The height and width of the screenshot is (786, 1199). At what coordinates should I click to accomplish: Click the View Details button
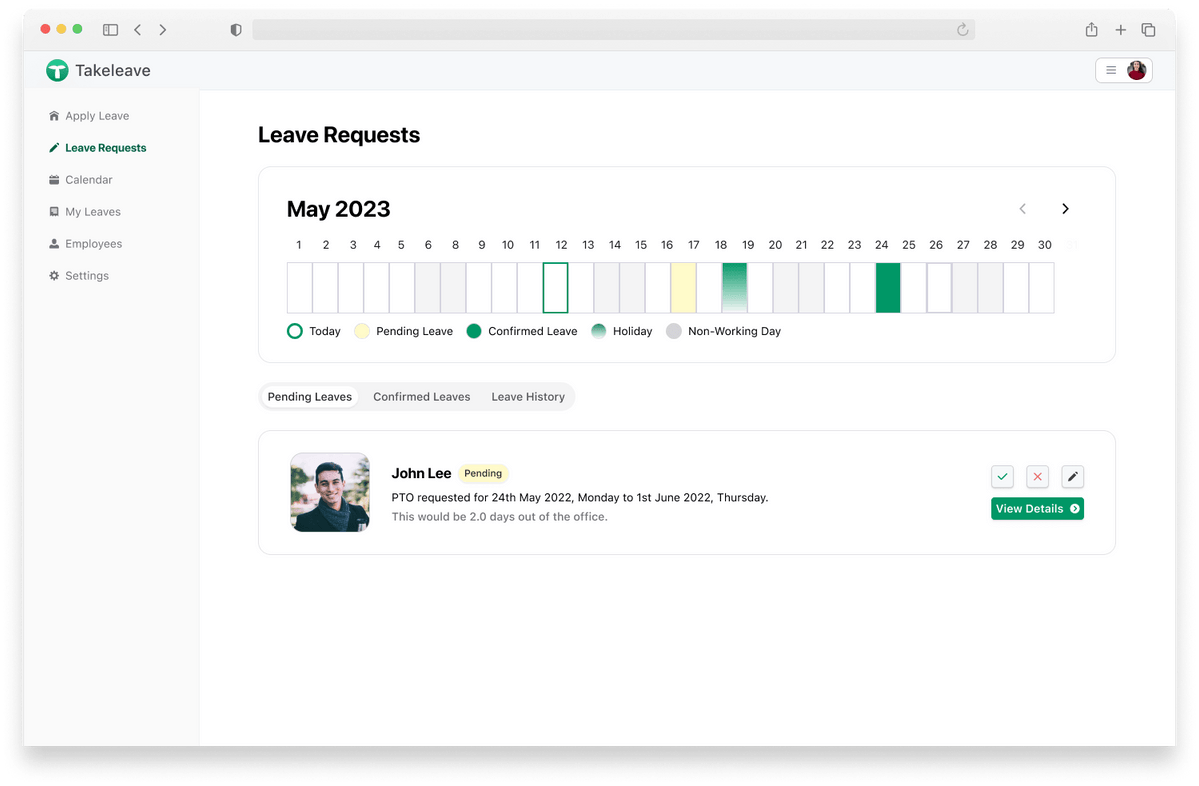pyautogui.click(x=1037, y=509)
